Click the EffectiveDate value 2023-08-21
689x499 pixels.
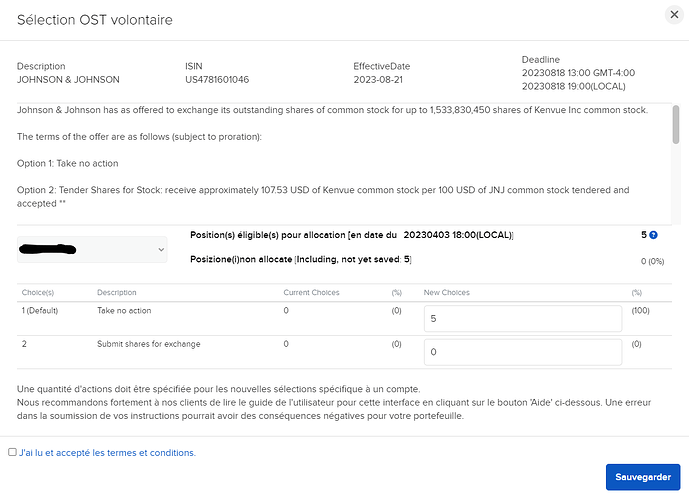point(380,79)
